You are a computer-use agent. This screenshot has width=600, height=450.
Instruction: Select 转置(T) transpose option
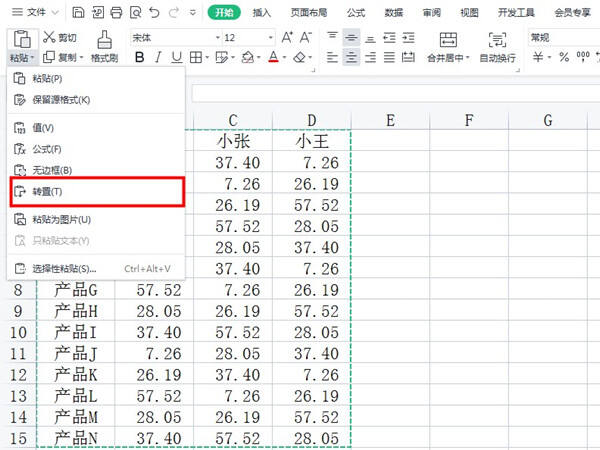[x=97, y=191]
